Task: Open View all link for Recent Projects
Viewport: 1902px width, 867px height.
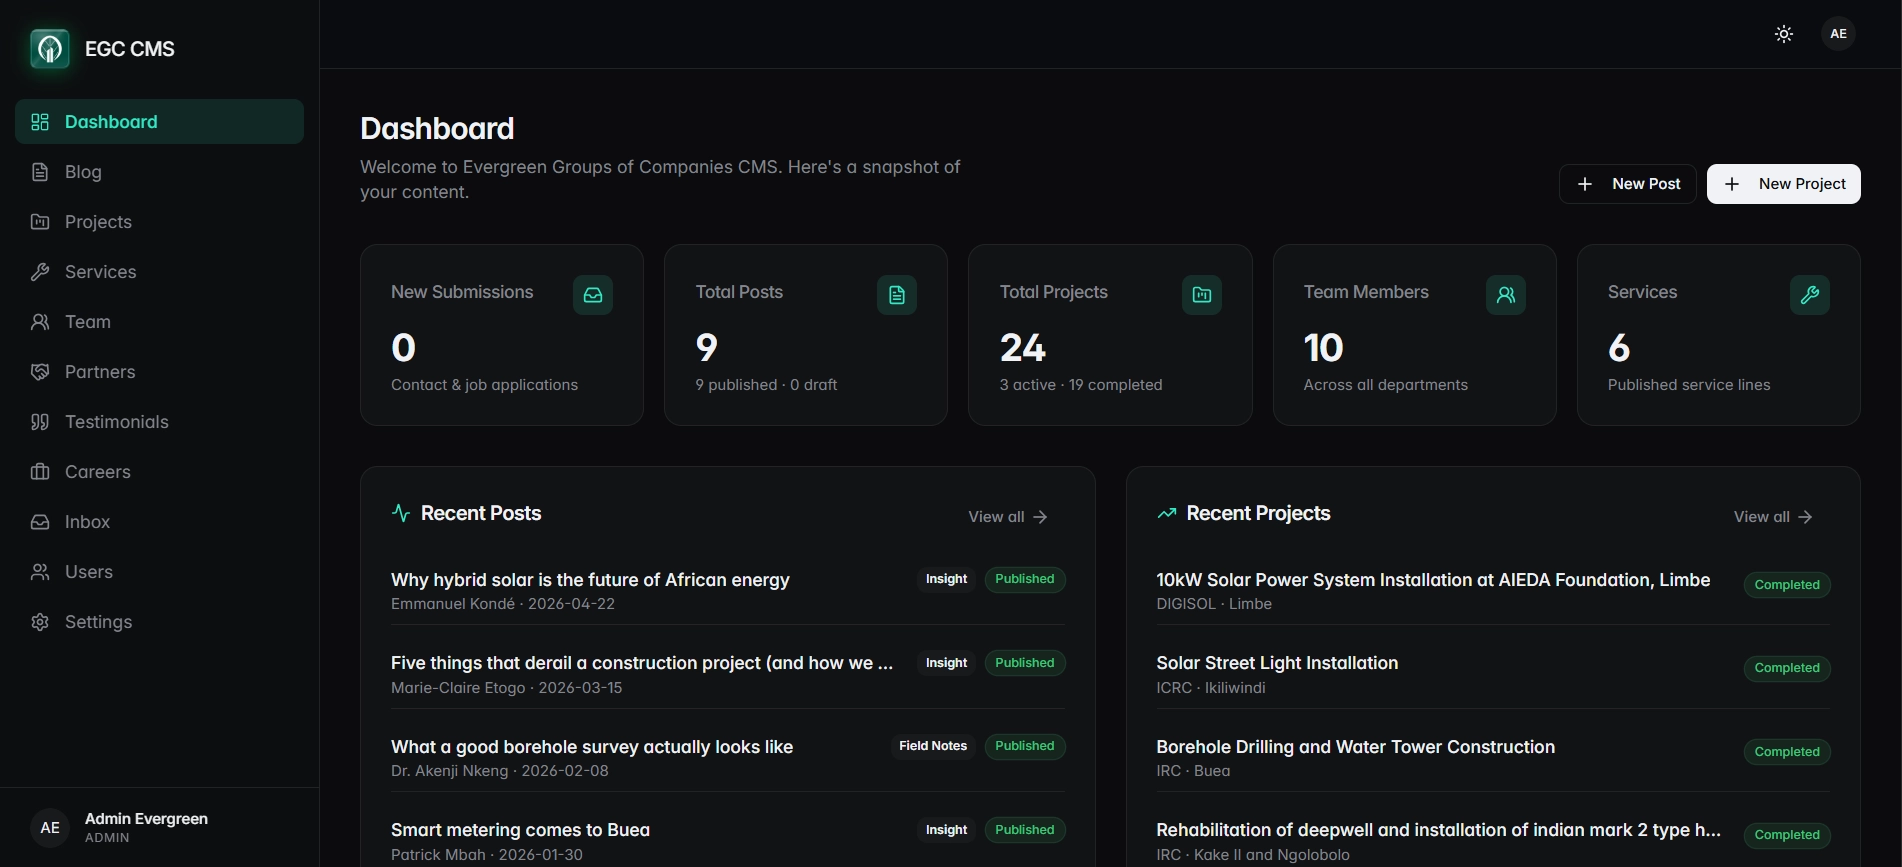Action: tap(1773, 517)
